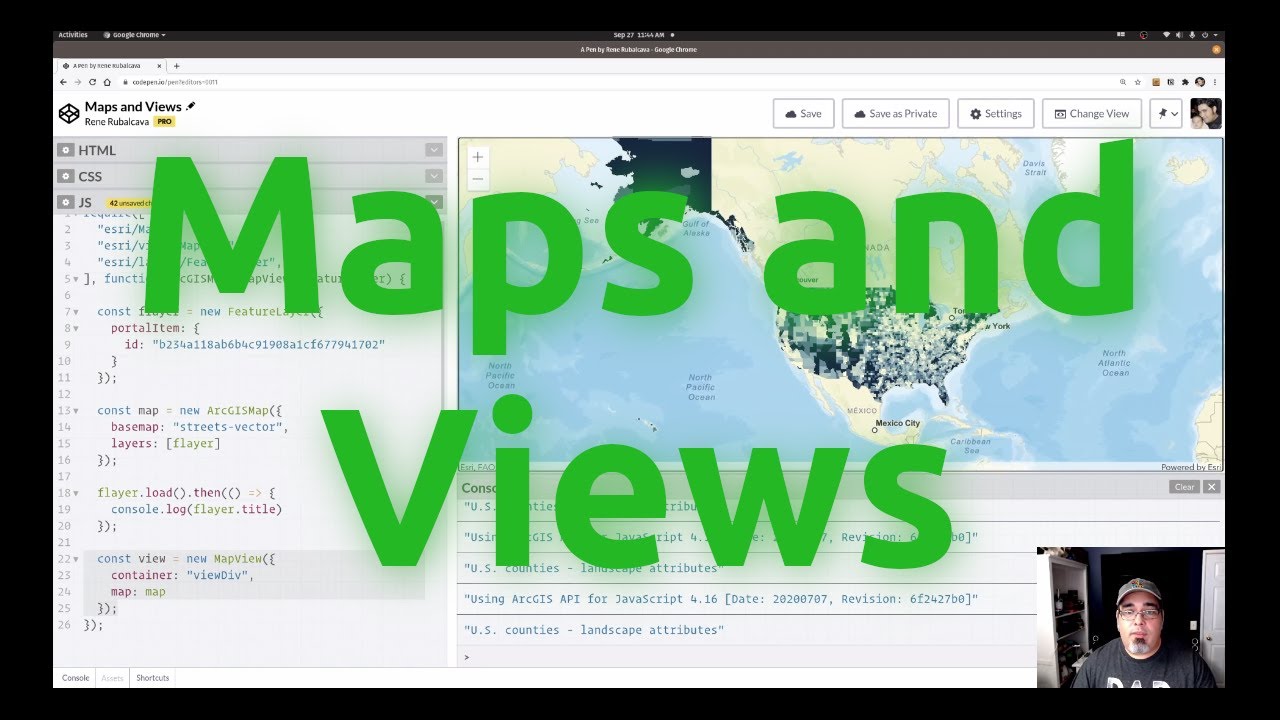Click the Change View button
The width and height of the screenshot is (1280, 720).
click(x=1092, y=114)
